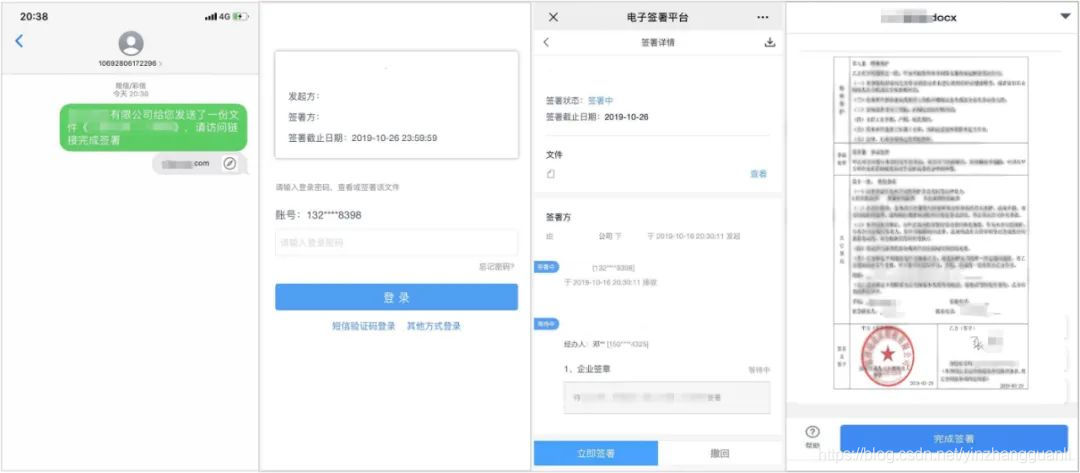Click the blurred signer field under 企业签章
Image resolution: width=1080 pixels, height=473 pixels.
coord(667,397)
